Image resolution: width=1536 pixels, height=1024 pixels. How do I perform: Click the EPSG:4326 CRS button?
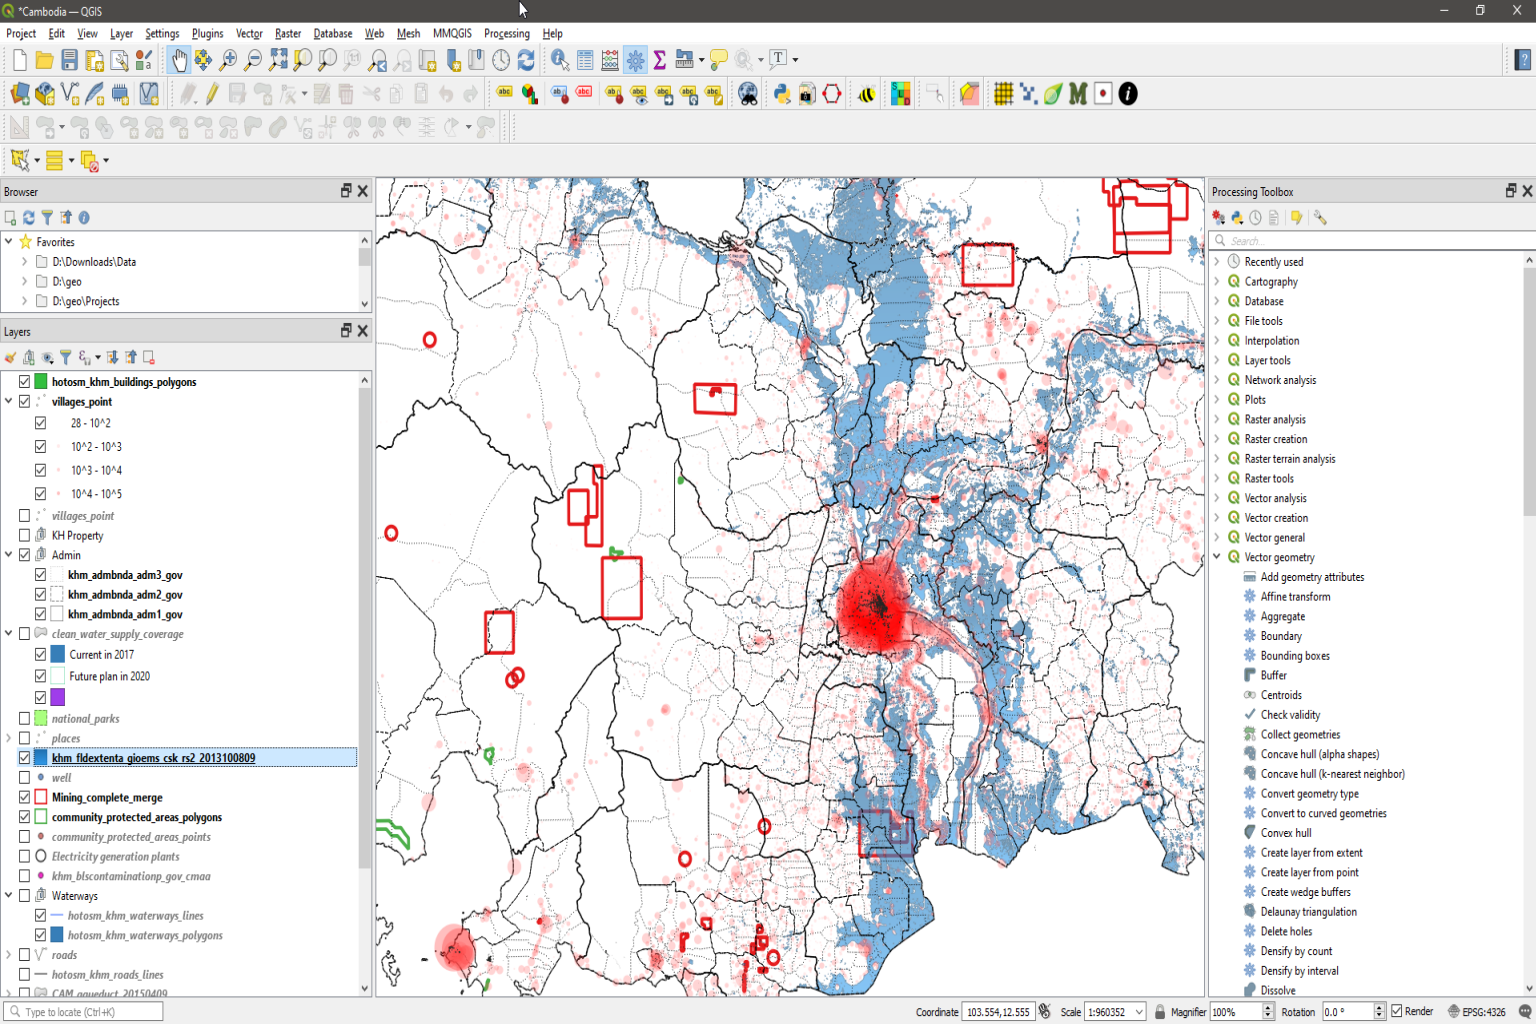[1476, 1011]
